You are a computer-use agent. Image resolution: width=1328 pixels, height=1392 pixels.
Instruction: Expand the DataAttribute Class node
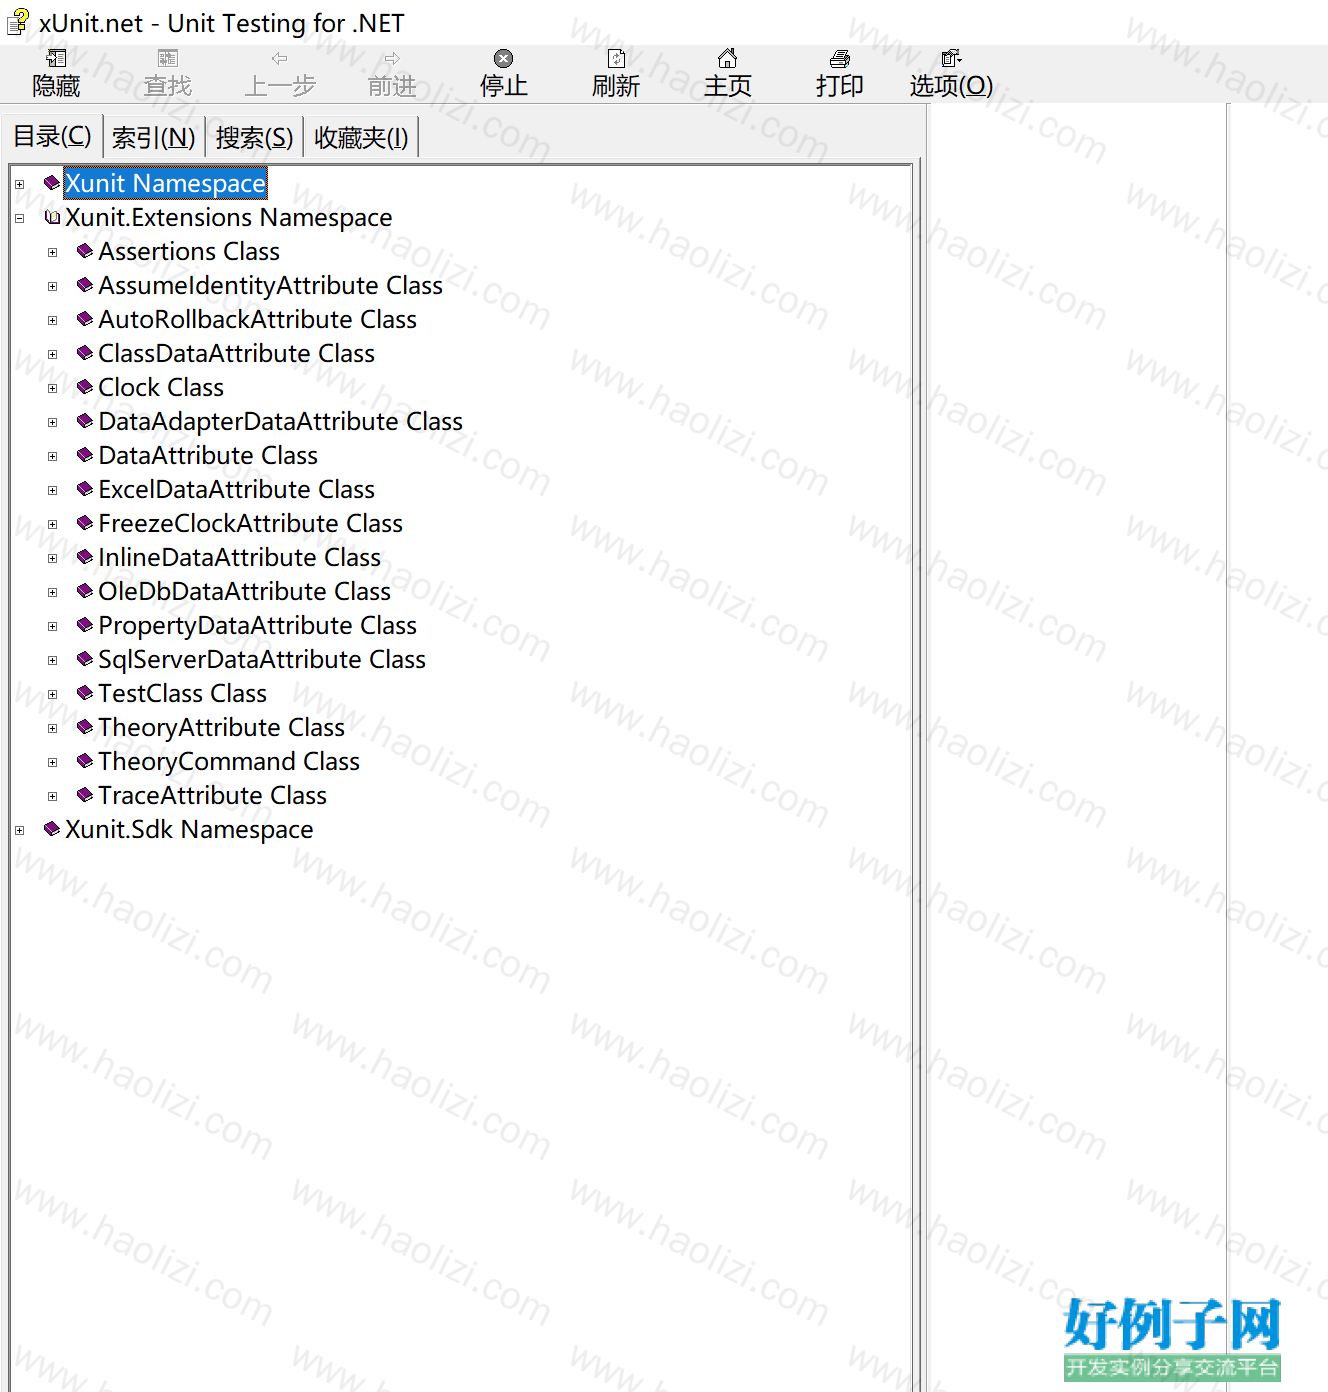[53, 457]
